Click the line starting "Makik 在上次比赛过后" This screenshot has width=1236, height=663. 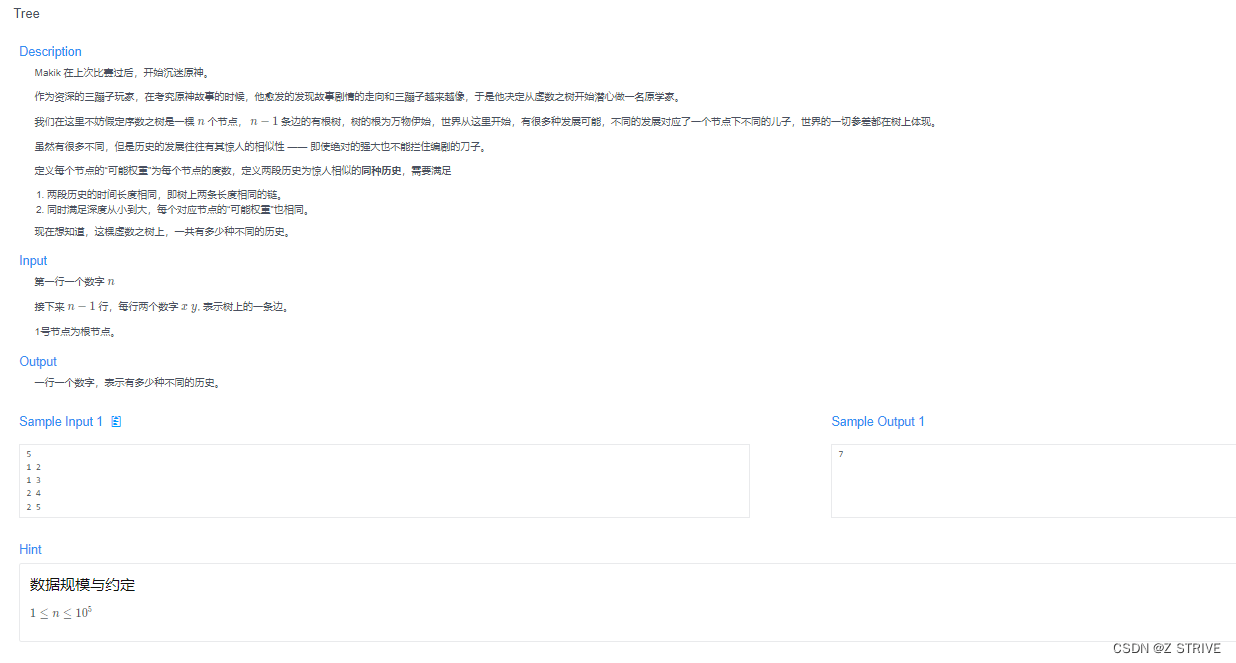coord(121,73)
